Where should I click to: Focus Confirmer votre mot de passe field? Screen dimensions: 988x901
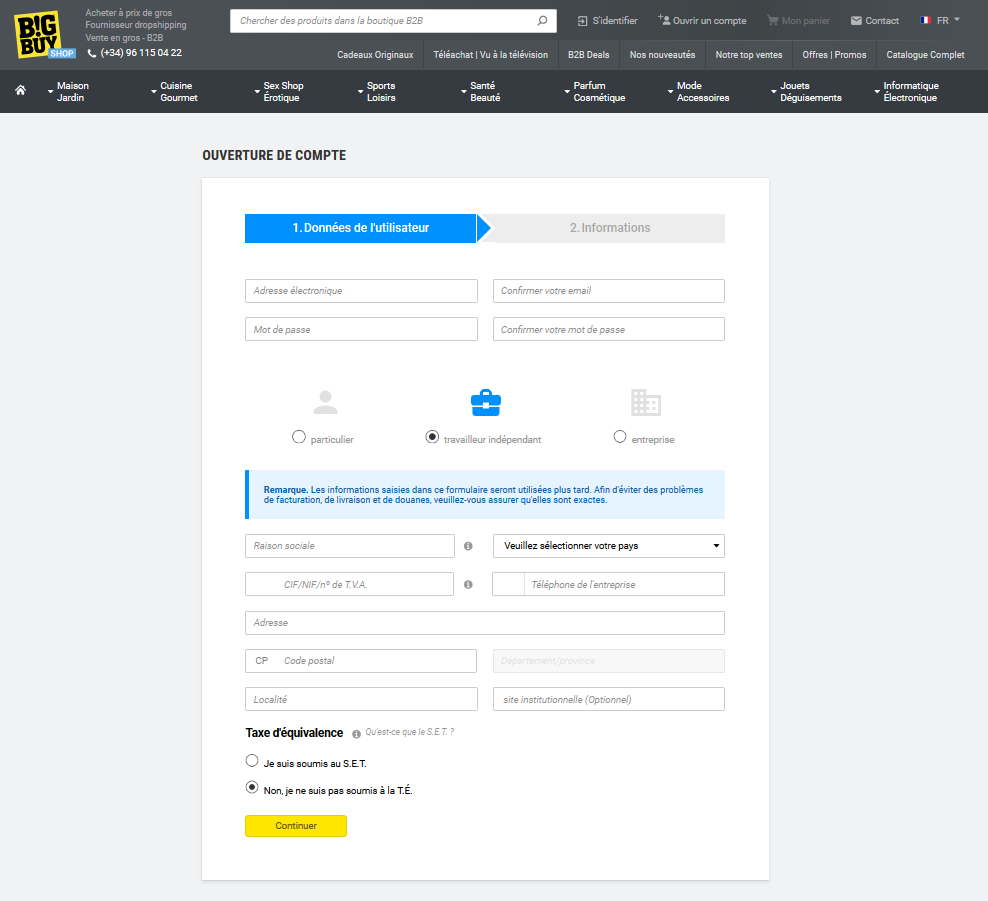tap(609, 330)
